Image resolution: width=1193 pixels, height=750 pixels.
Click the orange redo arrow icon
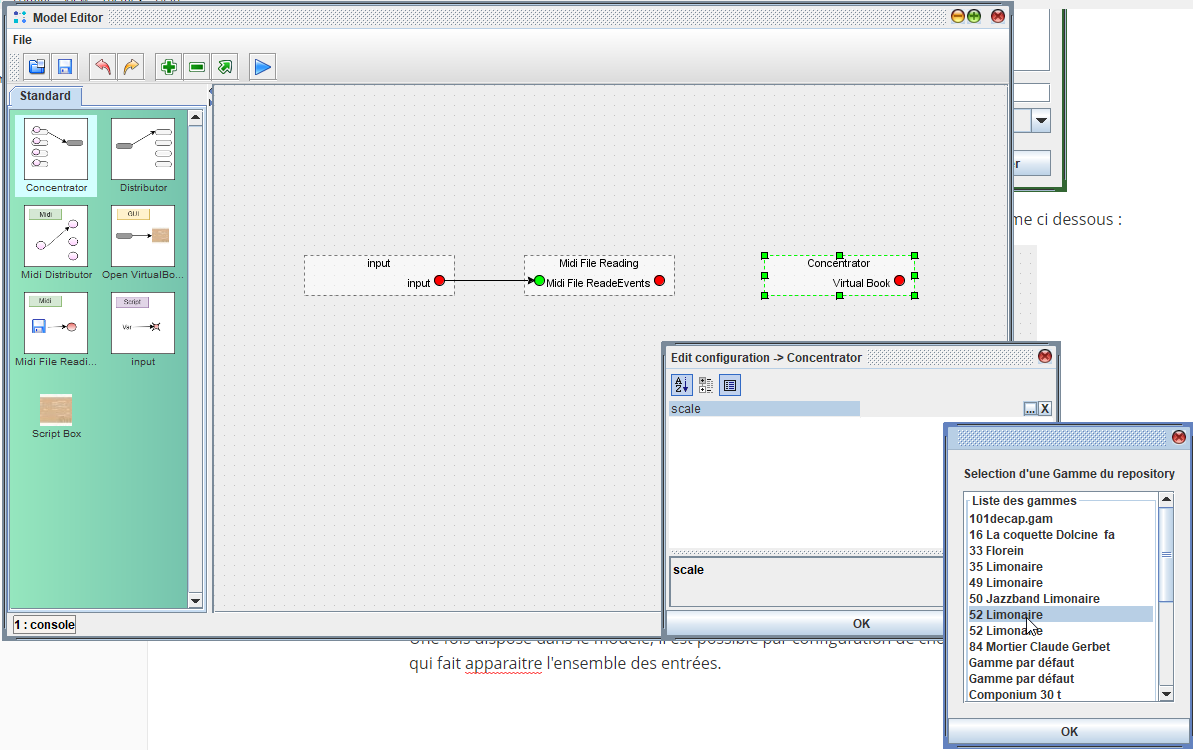click(130, 67)
